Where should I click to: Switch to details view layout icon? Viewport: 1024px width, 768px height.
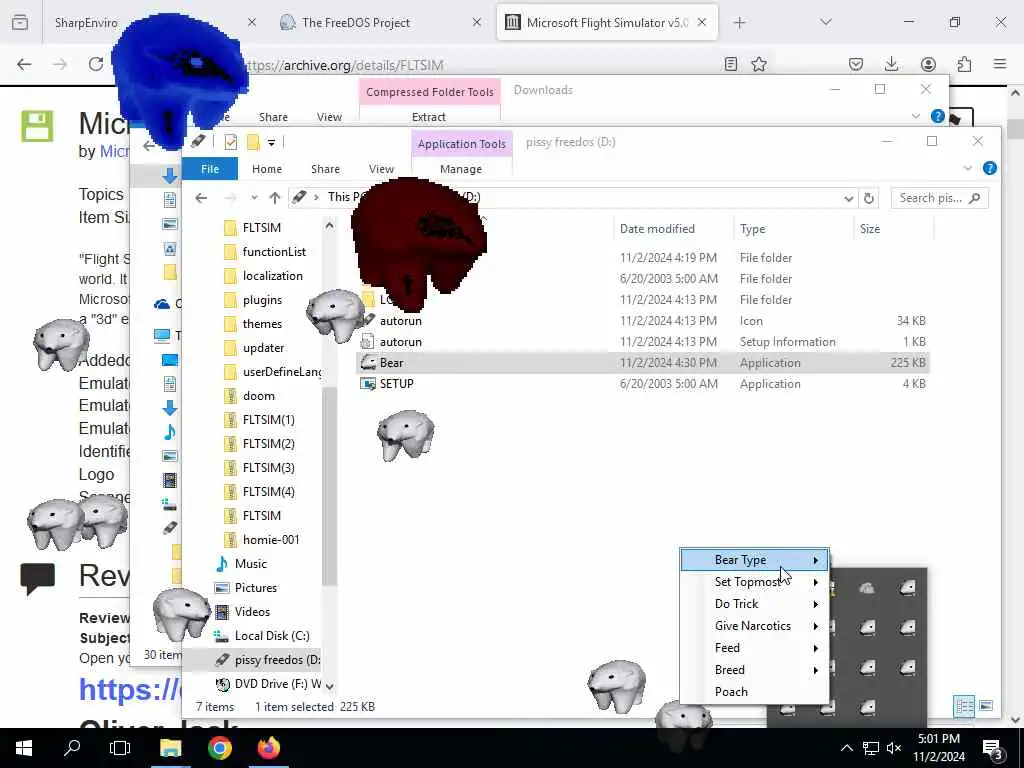click(x=964, y=706)
